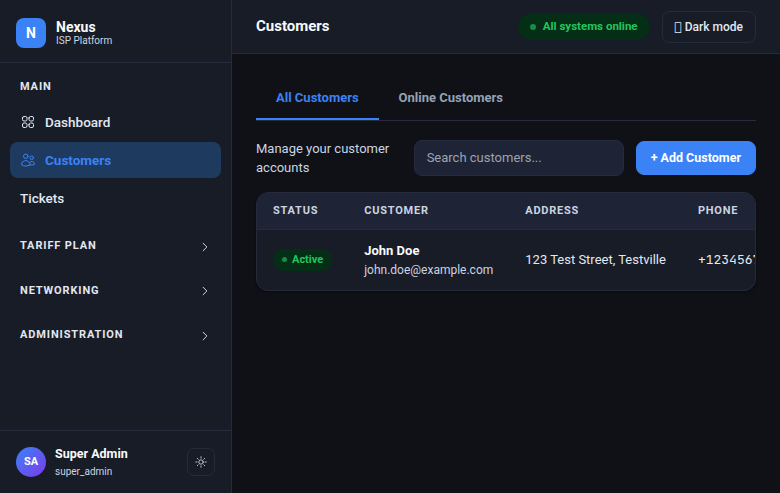The height and width of the screenshot is (493, 780).
Task: Focus the Search customers field
Action: (518, 158)
